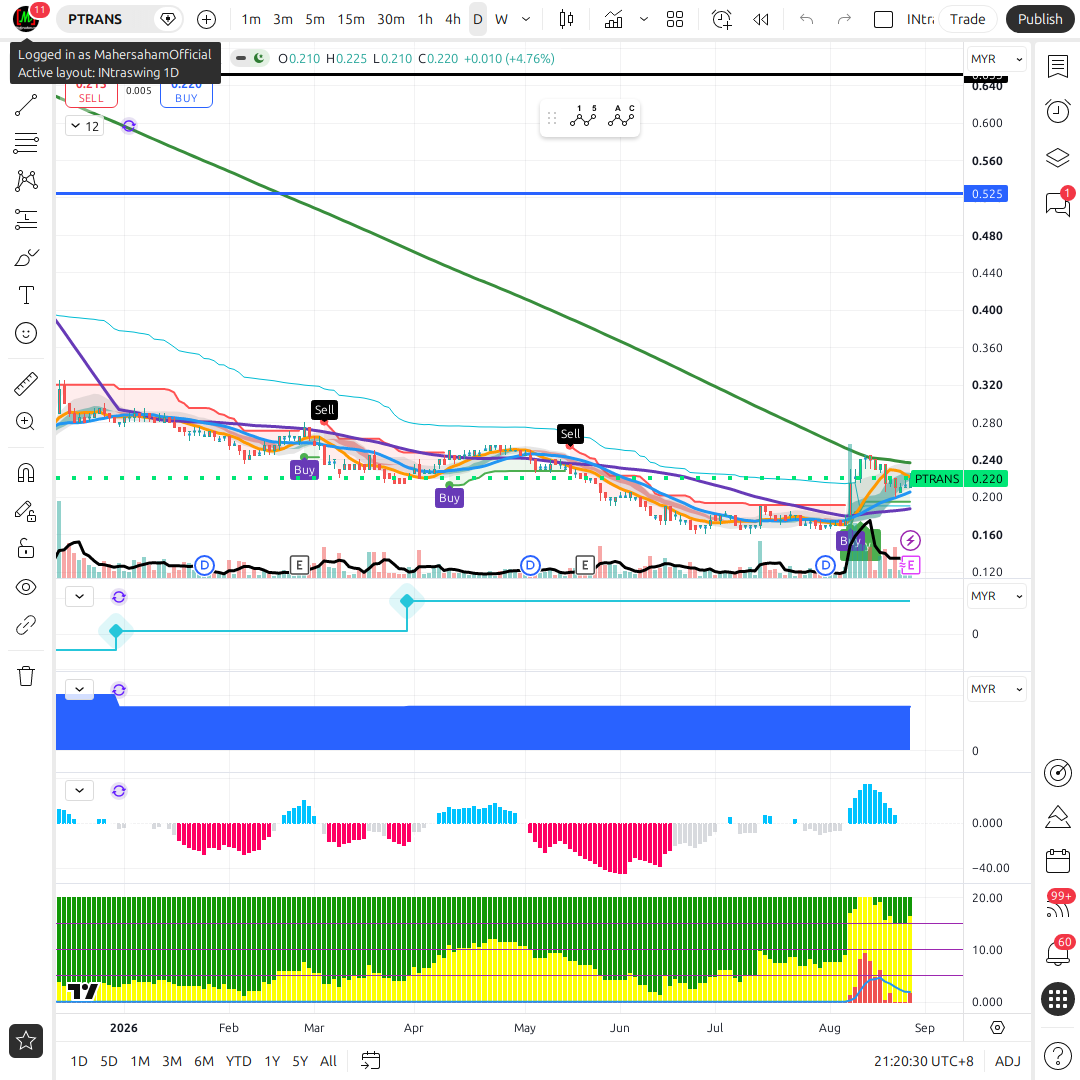The height and width of the screenshot is (1080, 1080).
Task: Open the time zone 21:20:30 UTC+8 menu
Action: [x=924, y=1061]
